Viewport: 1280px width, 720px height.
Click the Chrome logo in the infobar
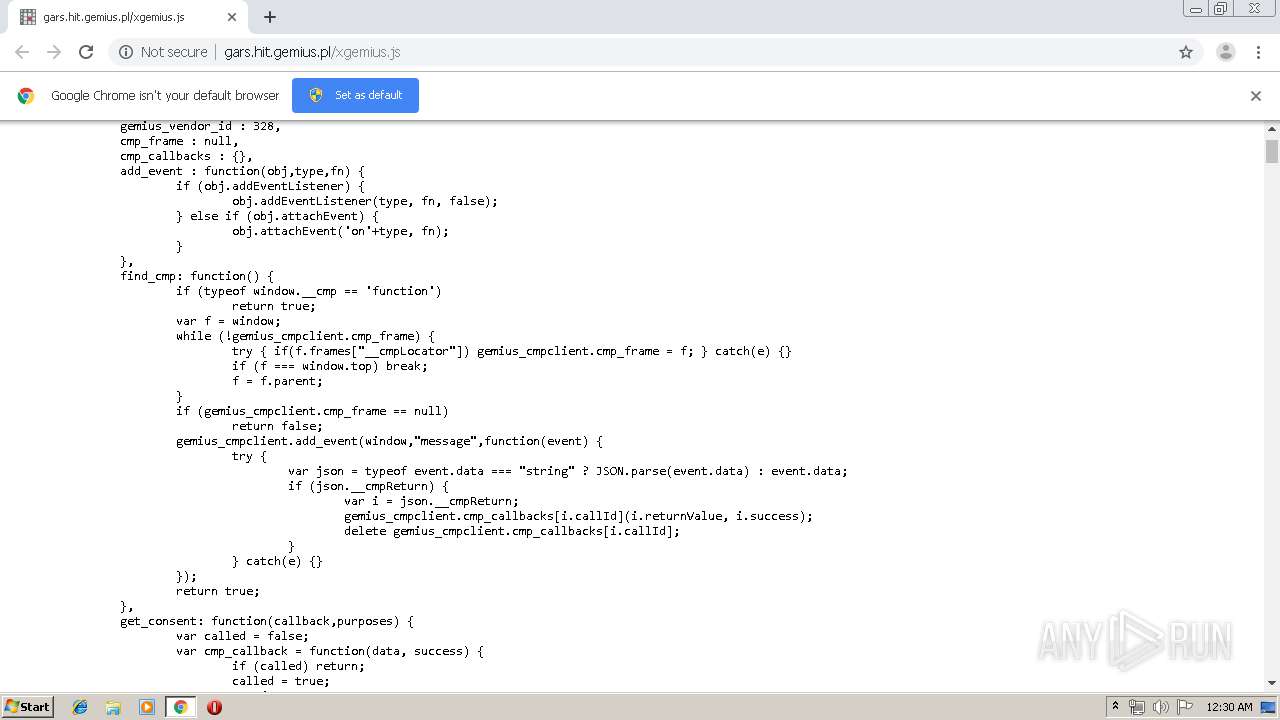pos(26,96)
